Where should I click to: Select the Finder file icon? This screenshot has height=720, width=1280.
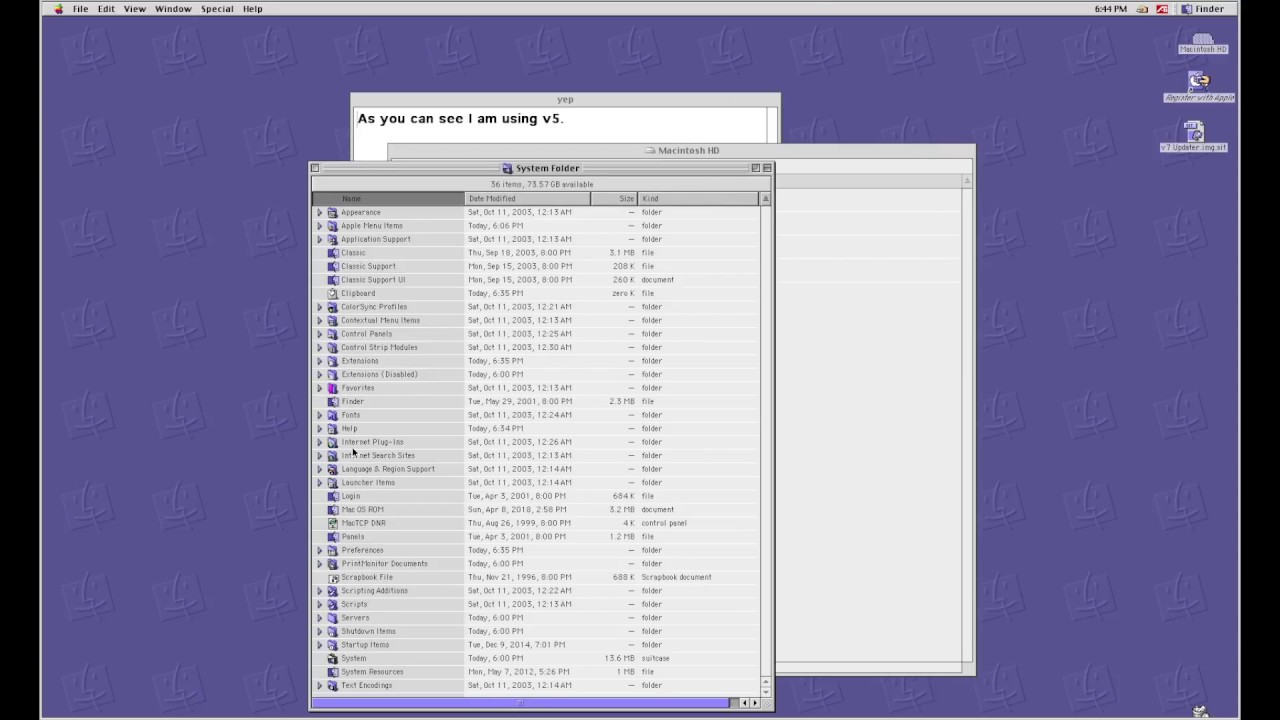pyautogui.click(x=333, y=401)
